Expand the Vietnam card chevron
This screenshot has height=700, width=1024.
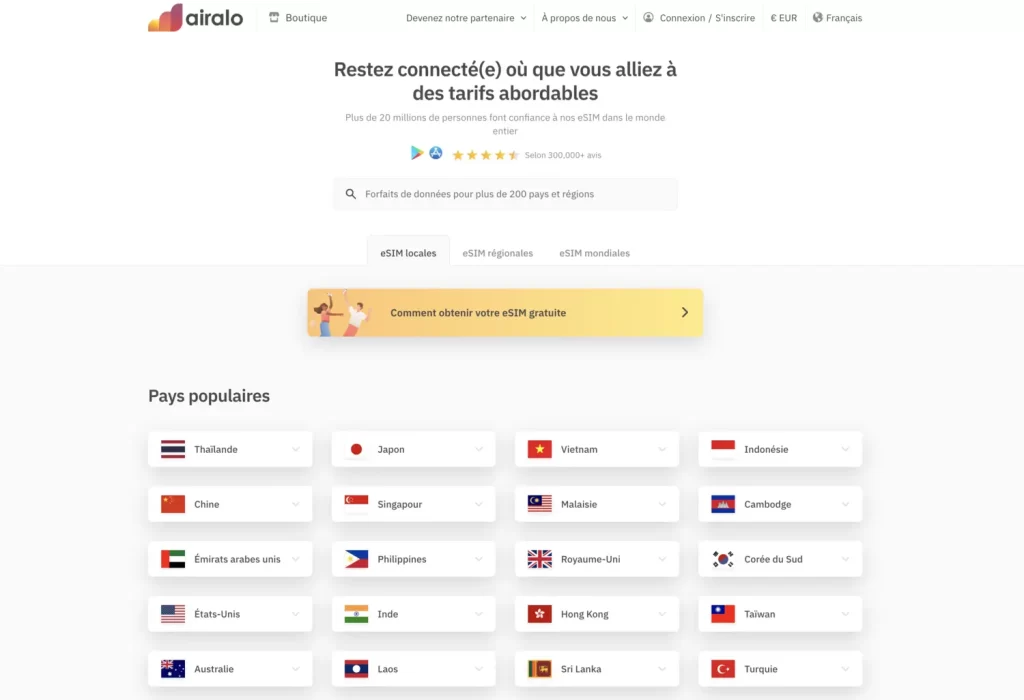pyautogui.click(x=662, y=449)
